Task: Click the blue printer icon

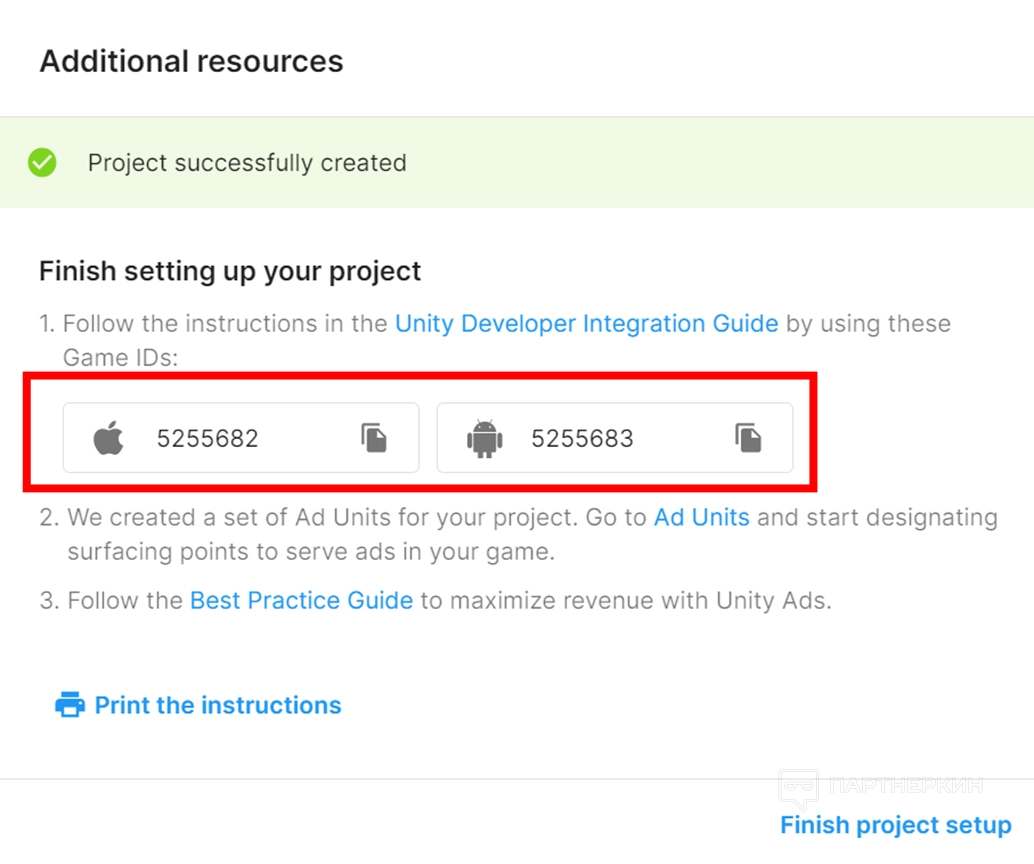Action: tap(69, 705)
